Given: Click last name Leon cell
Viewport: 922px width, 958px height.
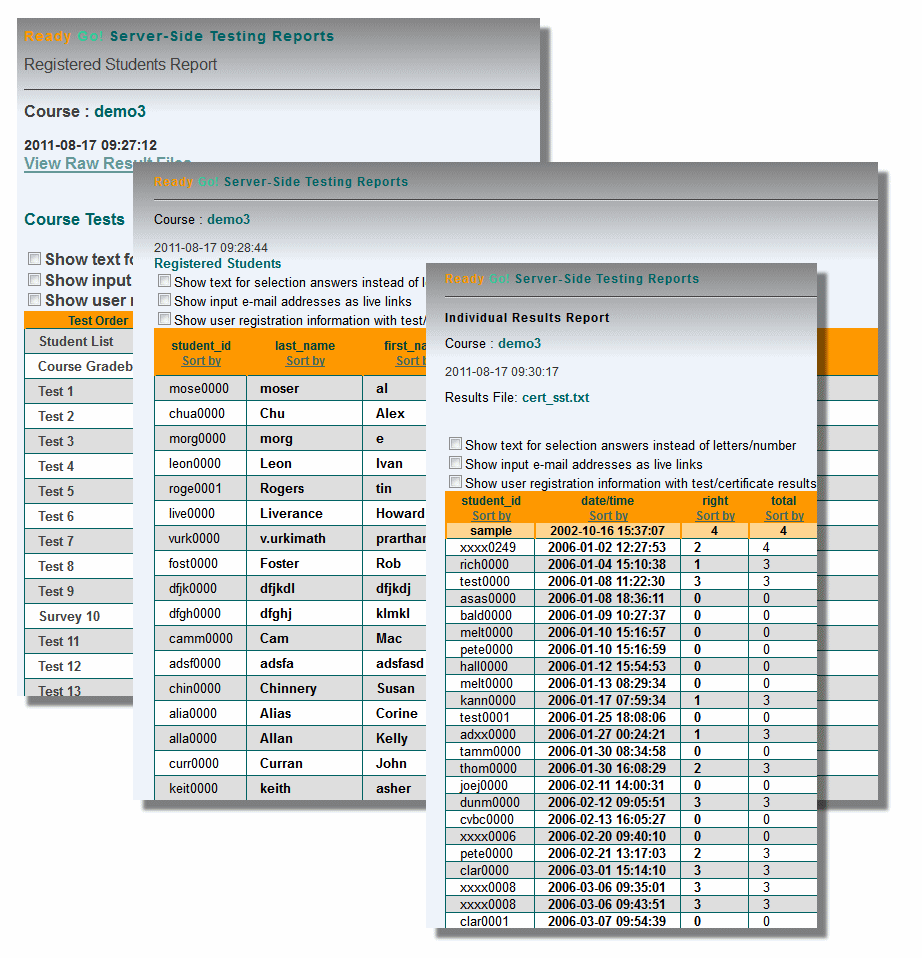Looking at the screenshot, I should pos(276,464).
